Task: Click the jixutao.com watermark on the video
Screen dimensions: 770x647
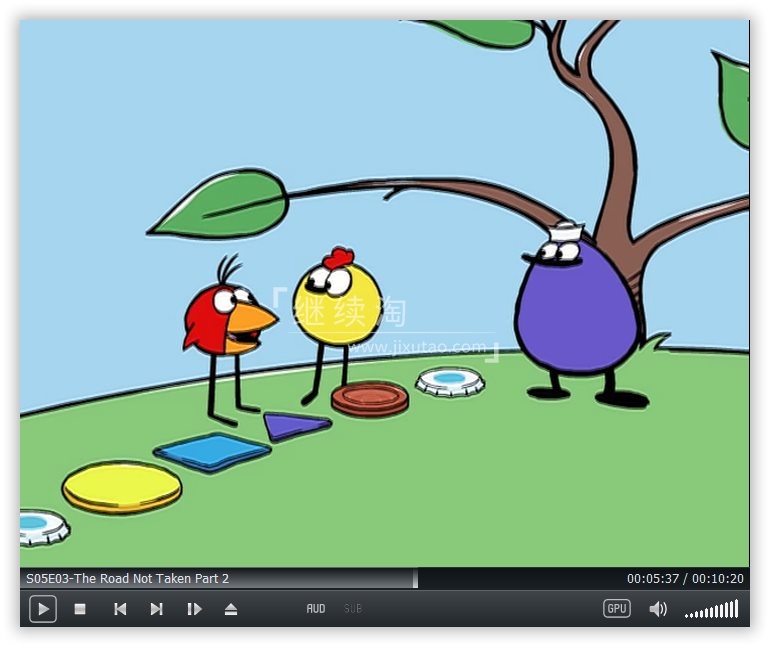Action: [417, 347]
